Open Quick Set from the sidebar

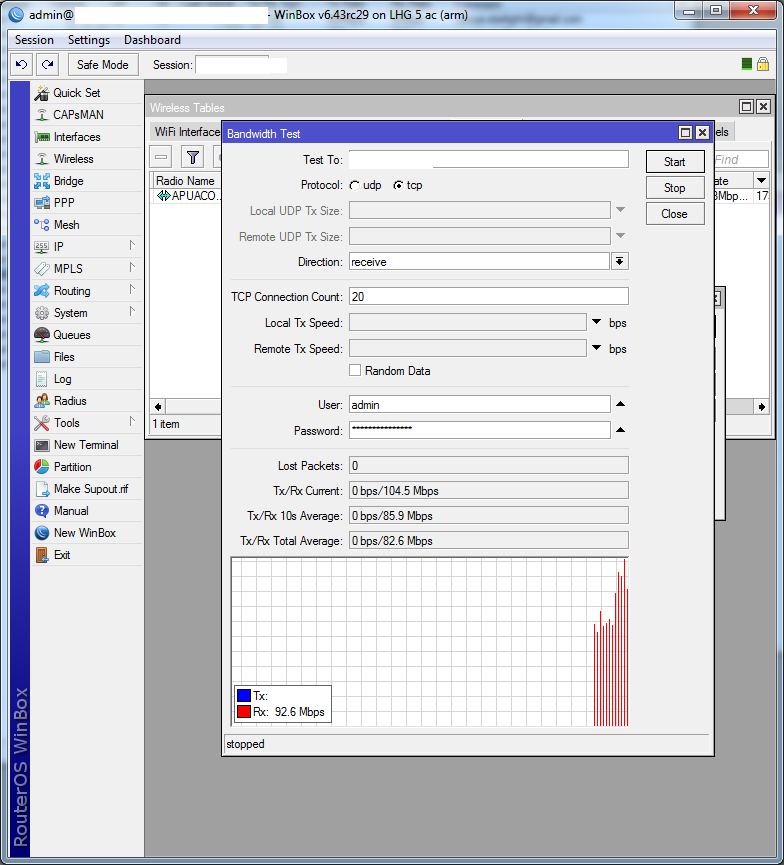tap(87, 93)
